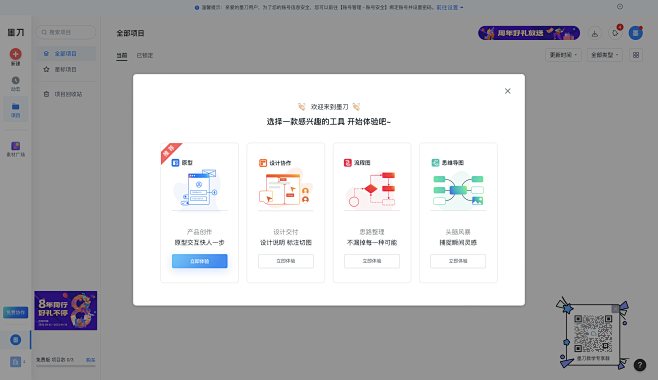Click the 墨刀 logo at top left
658x380 pixels.
tap(16, 32)
